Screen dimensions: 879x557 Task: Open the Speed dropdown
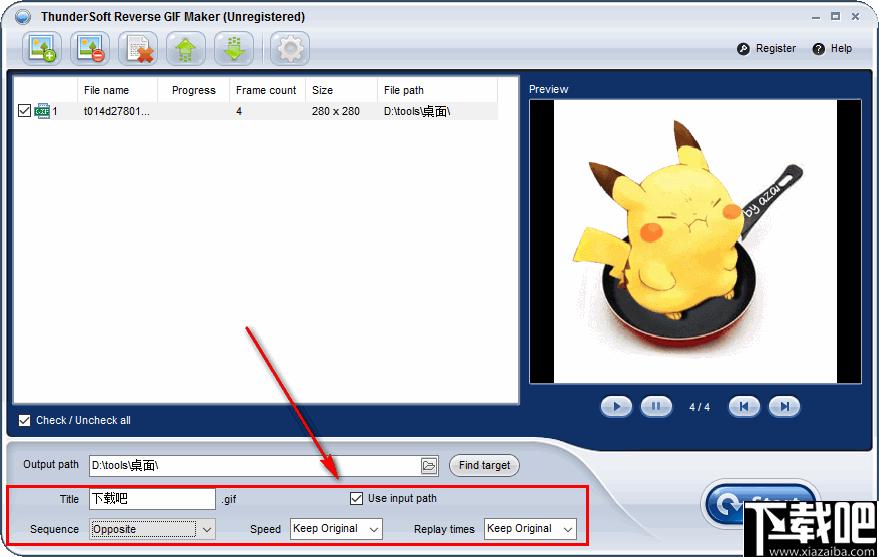pyautogui.click(x=336, y=529)
